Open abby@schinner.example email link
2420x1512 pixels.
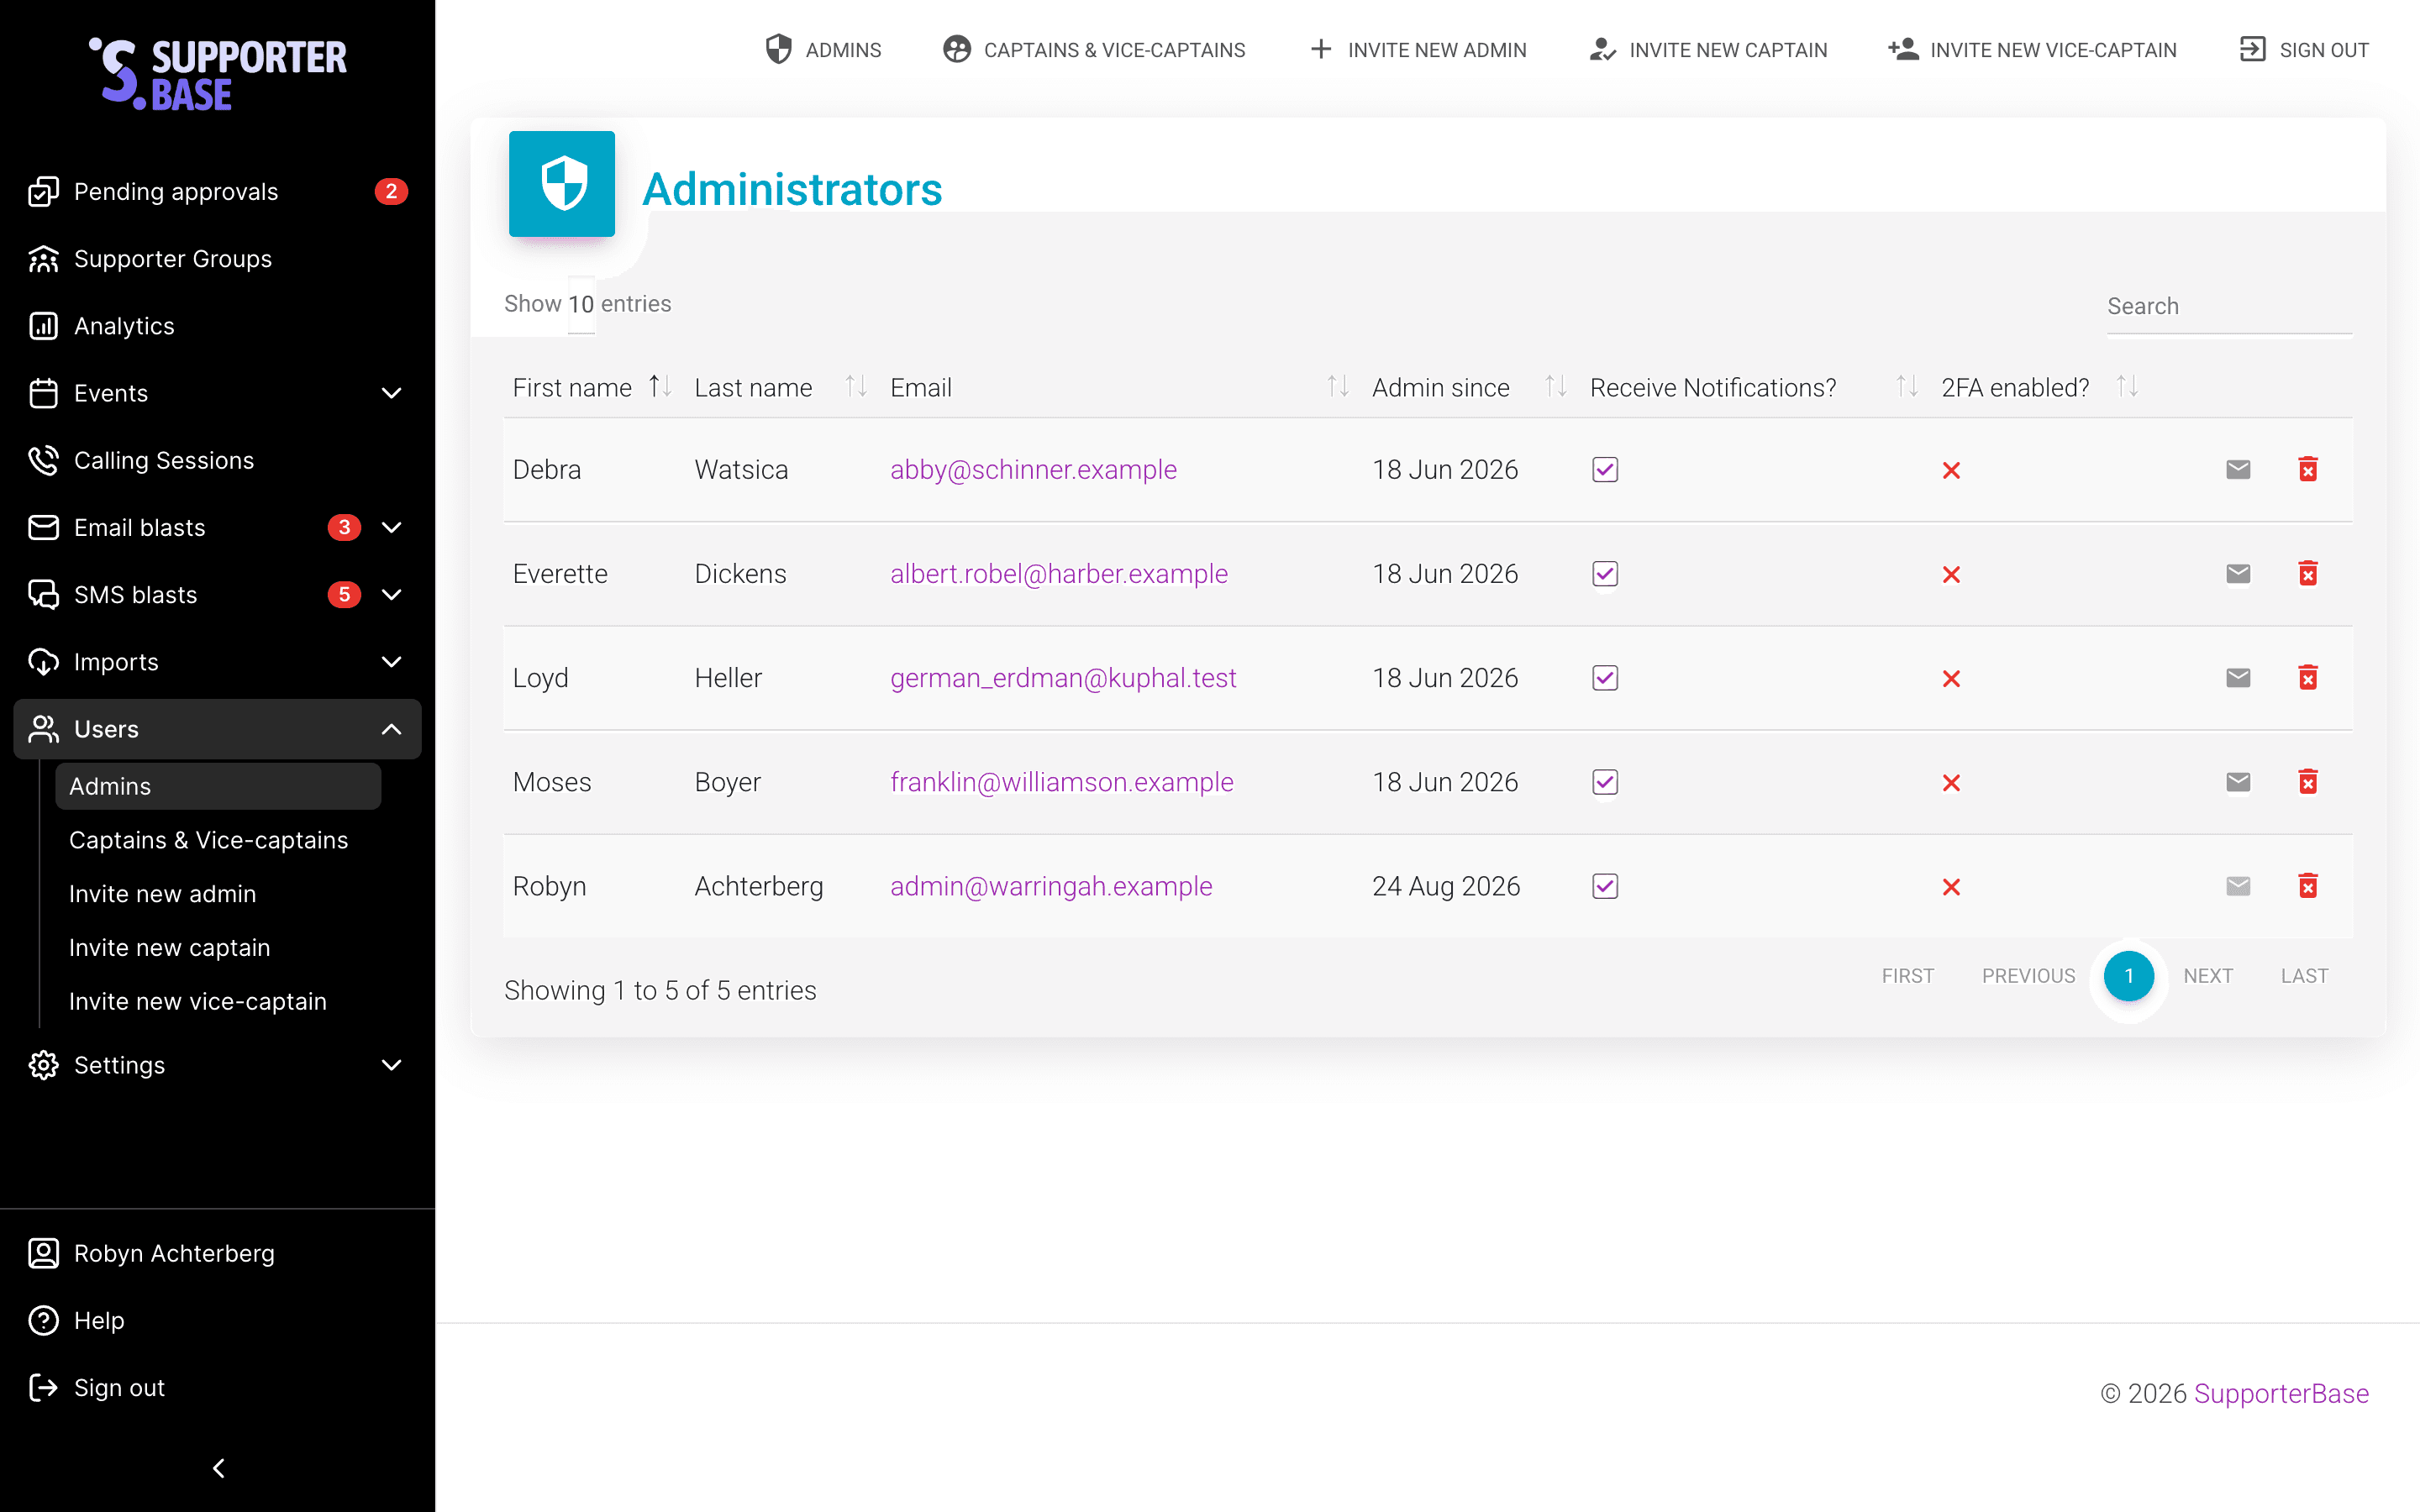point(1033,469)
